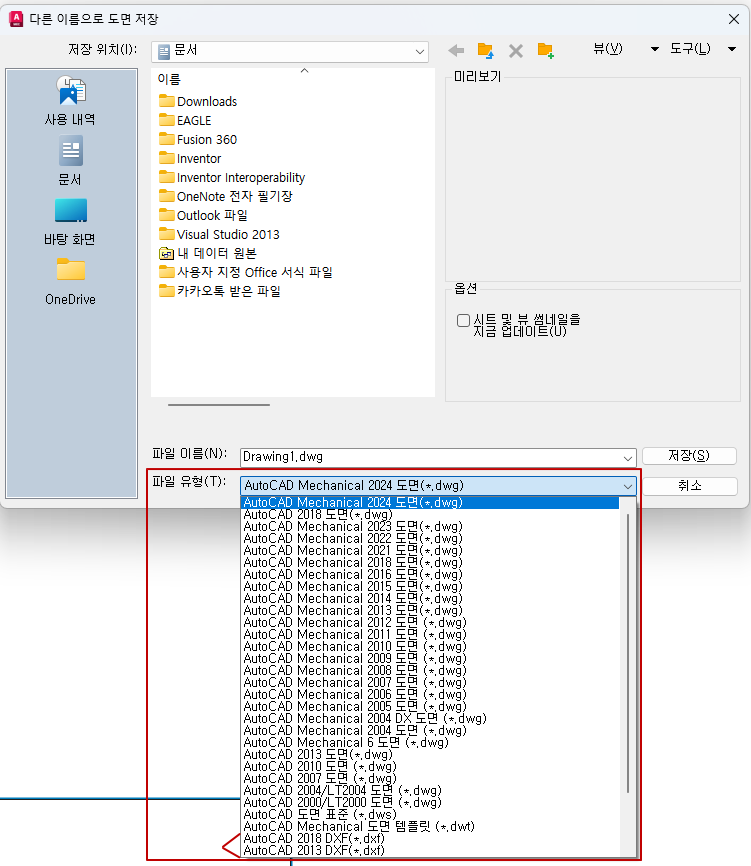Select 내 데이터 원본 folder
This screenshot has height=866, width=751.
[208, 253]
